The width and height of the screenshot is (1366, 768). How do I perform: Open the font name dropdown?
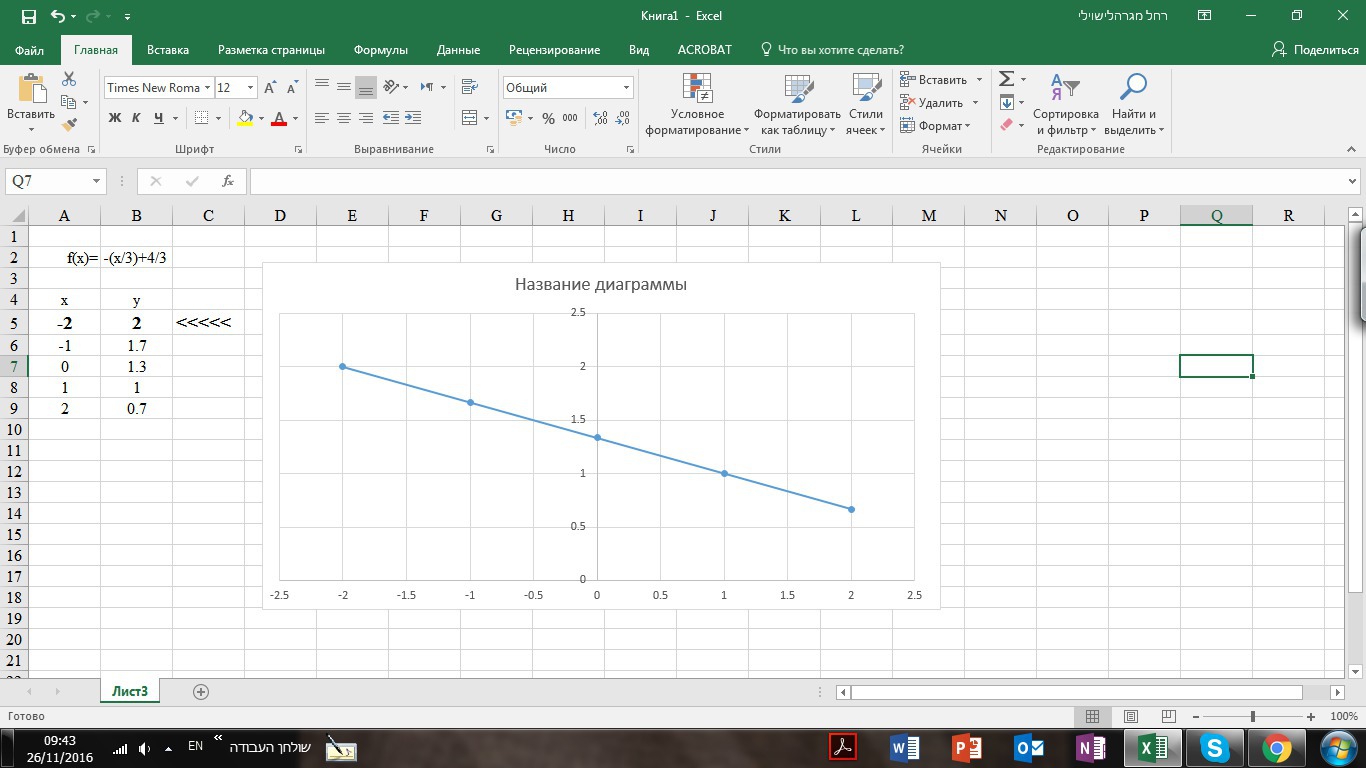[x=208, y=88]
